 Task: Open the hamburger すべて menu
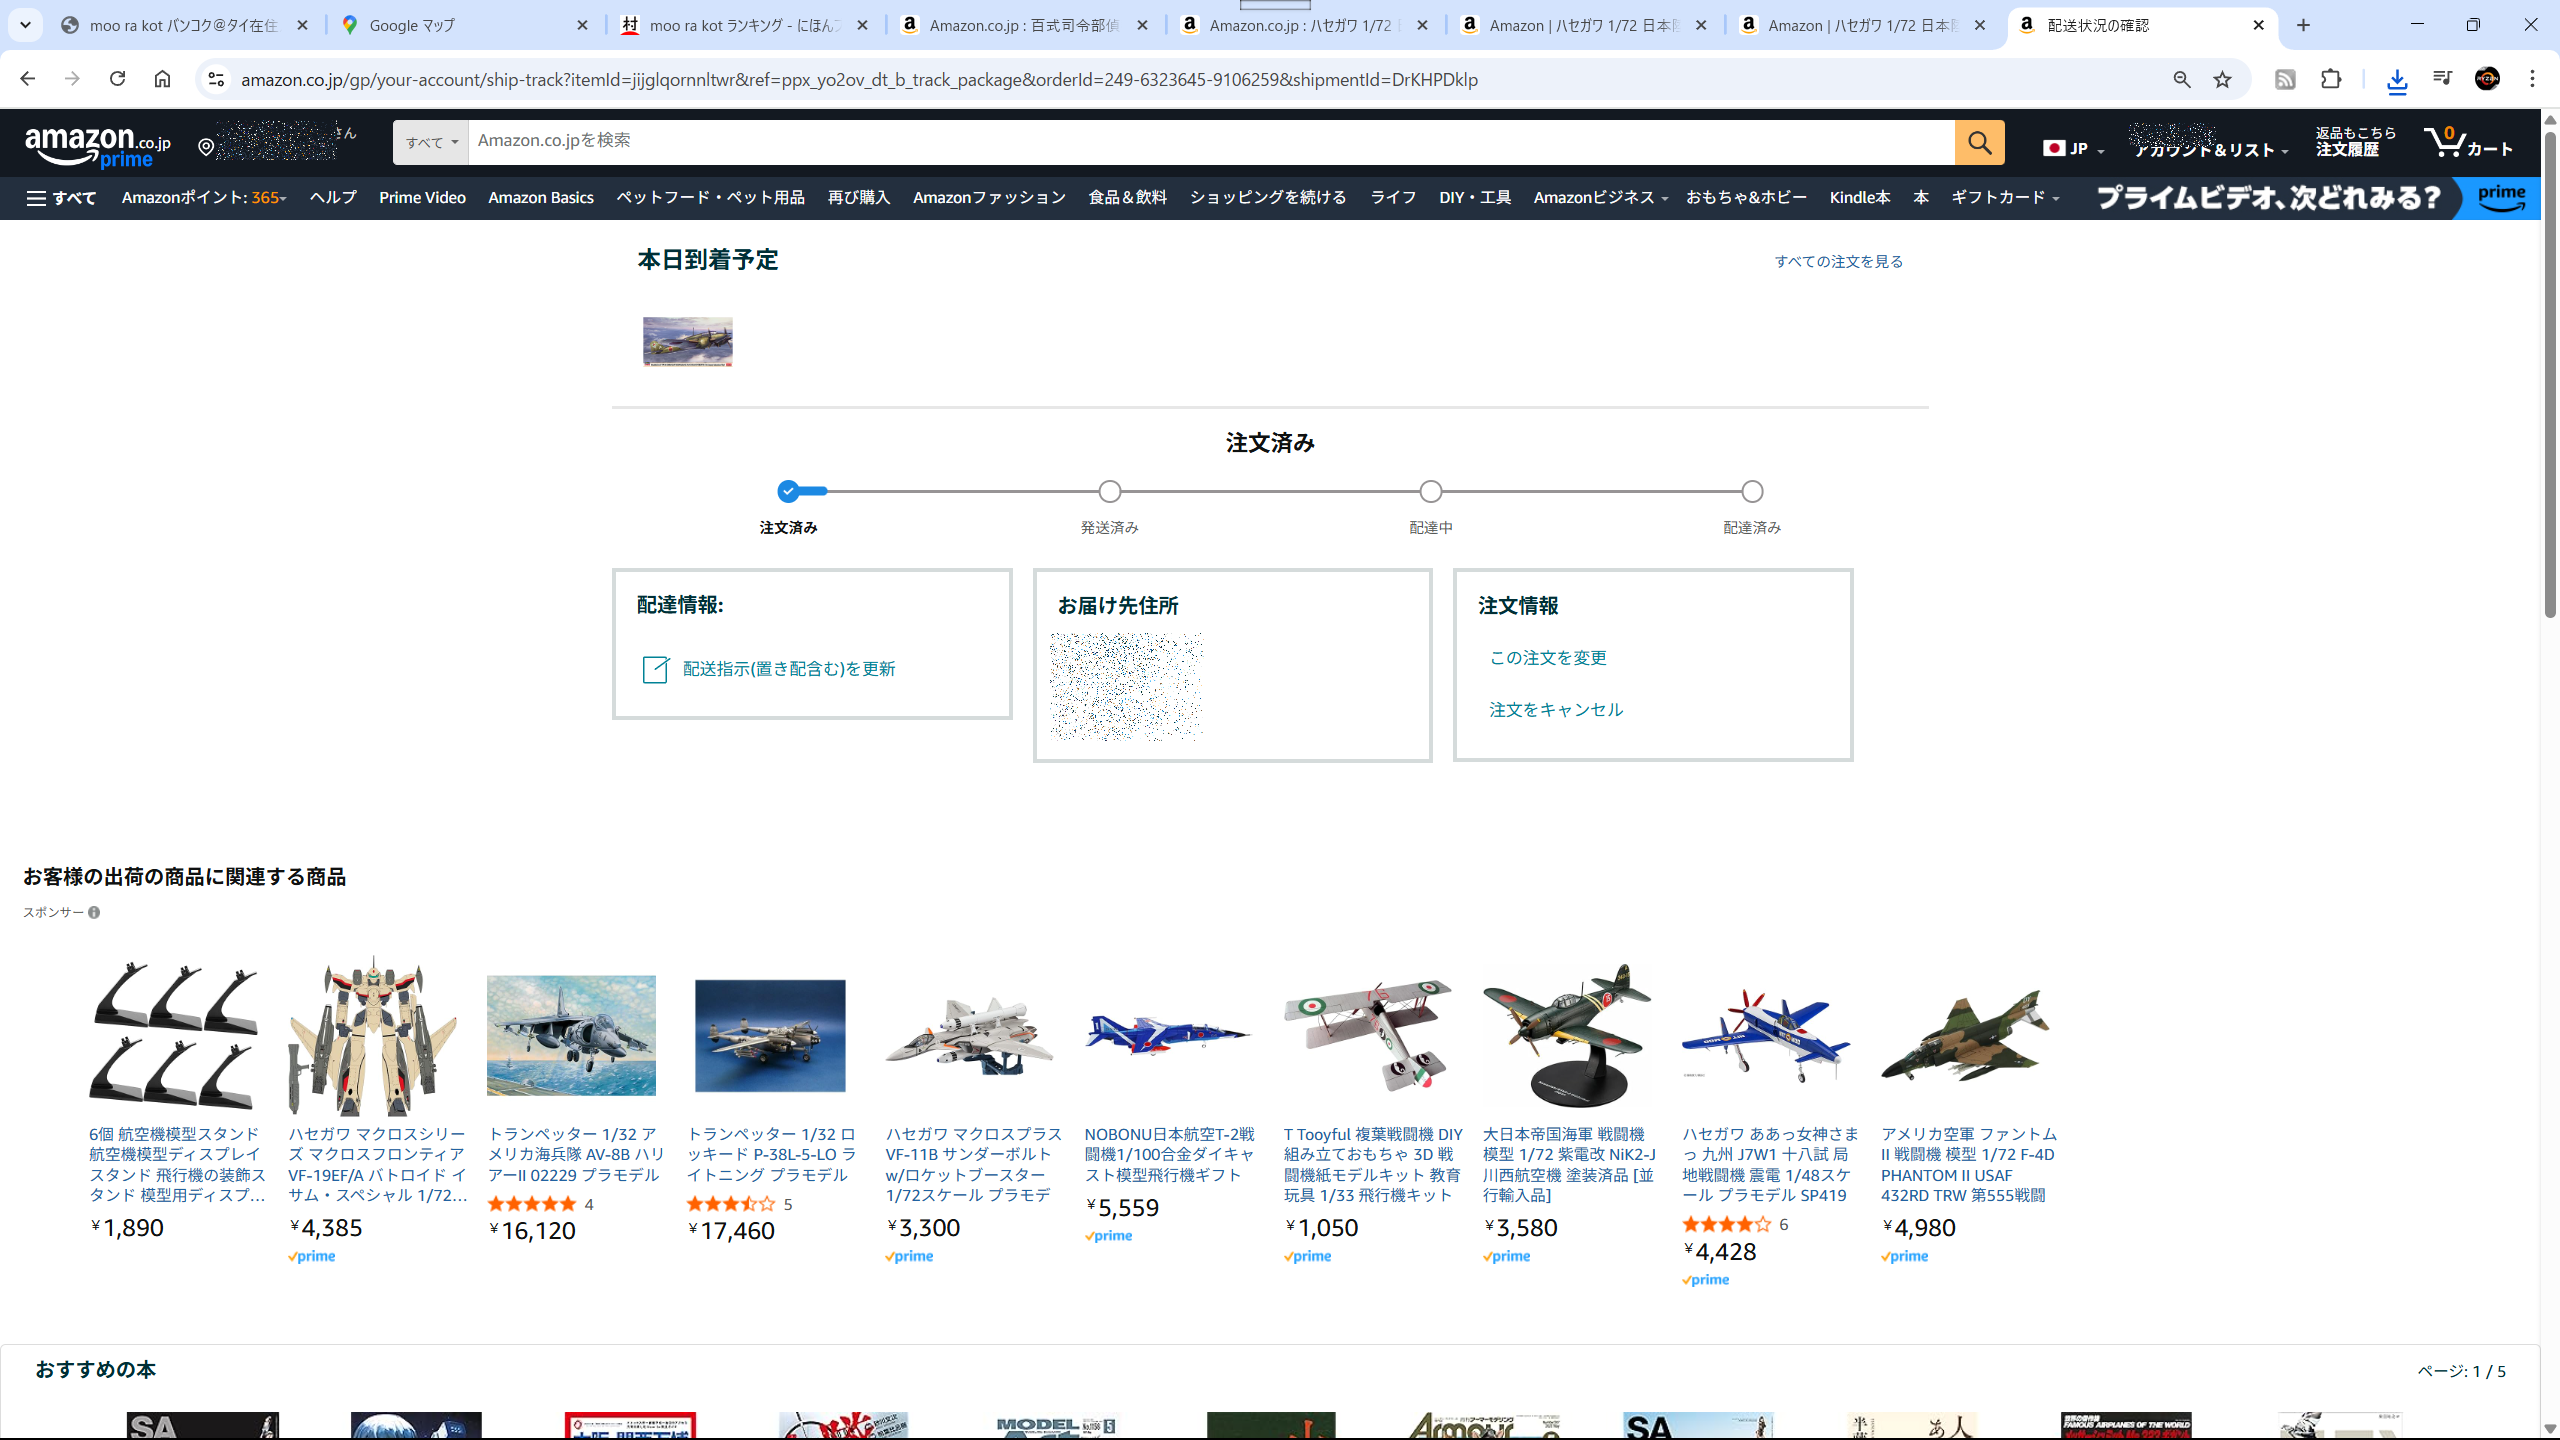point(61,198)
